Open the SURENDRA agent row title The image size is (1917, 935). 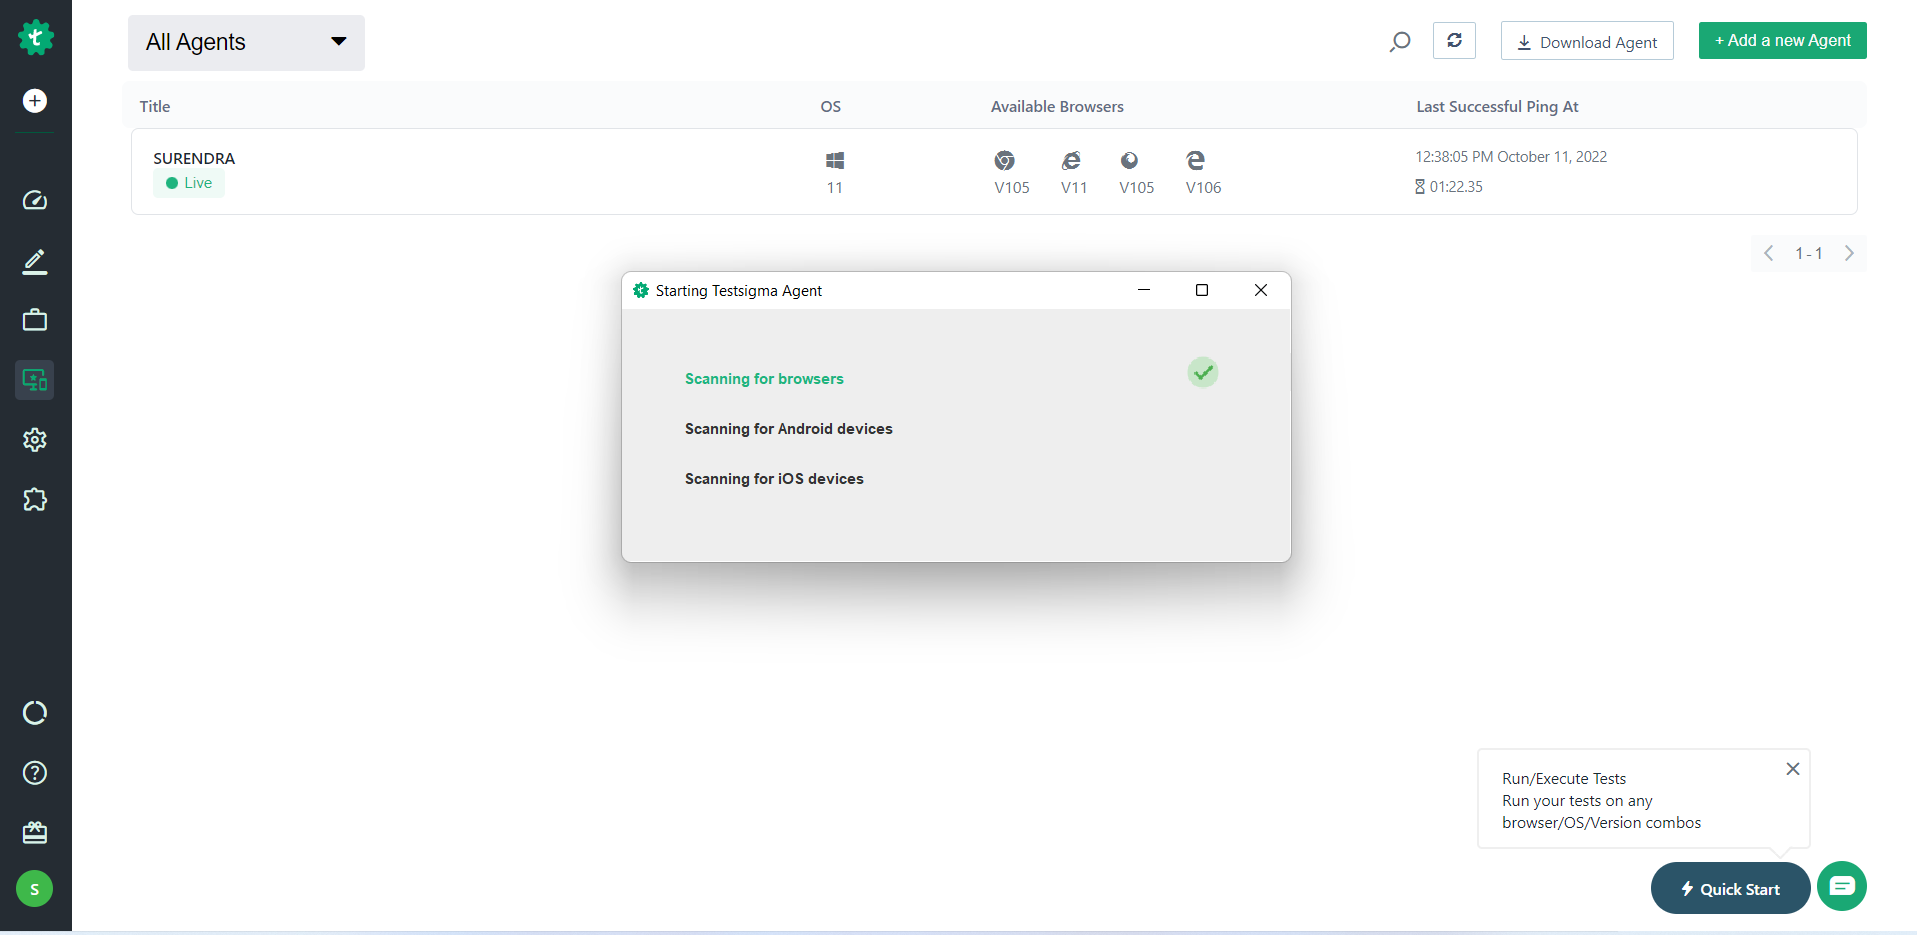point(194,158)
